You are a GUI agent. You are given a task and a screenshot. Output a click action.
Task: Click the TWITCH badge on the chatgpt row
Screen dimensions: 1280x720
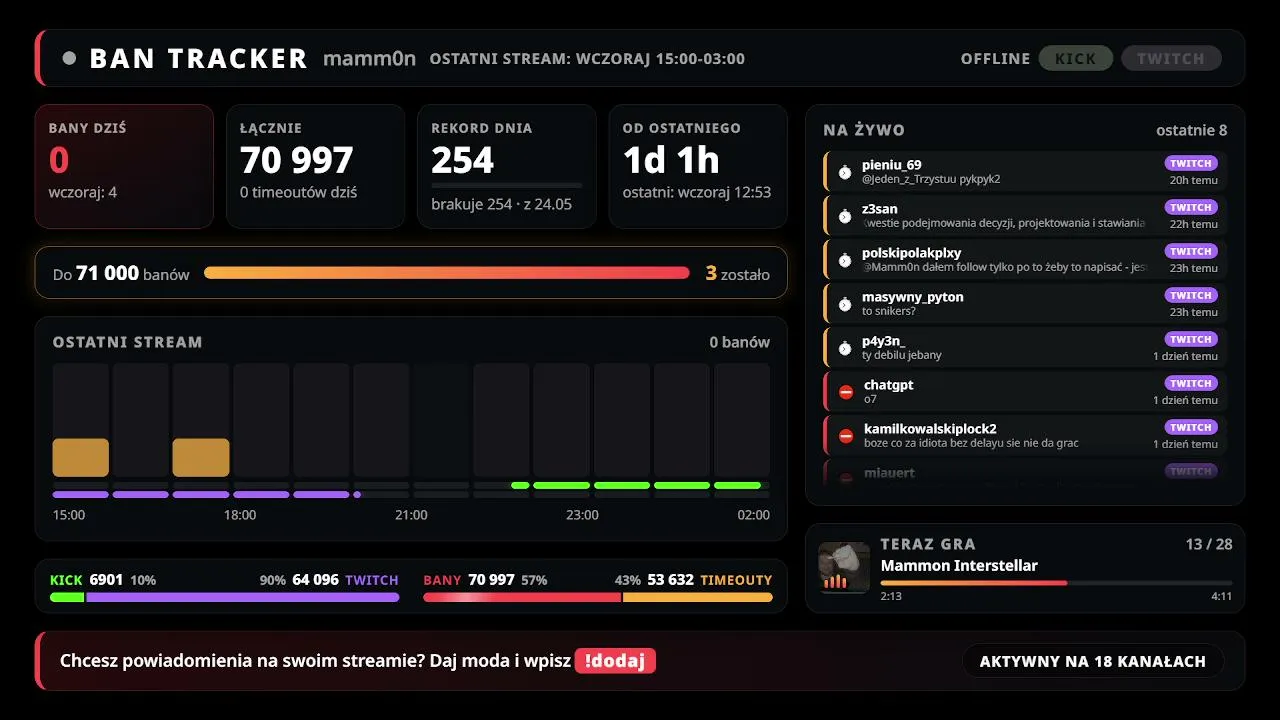1191,383
